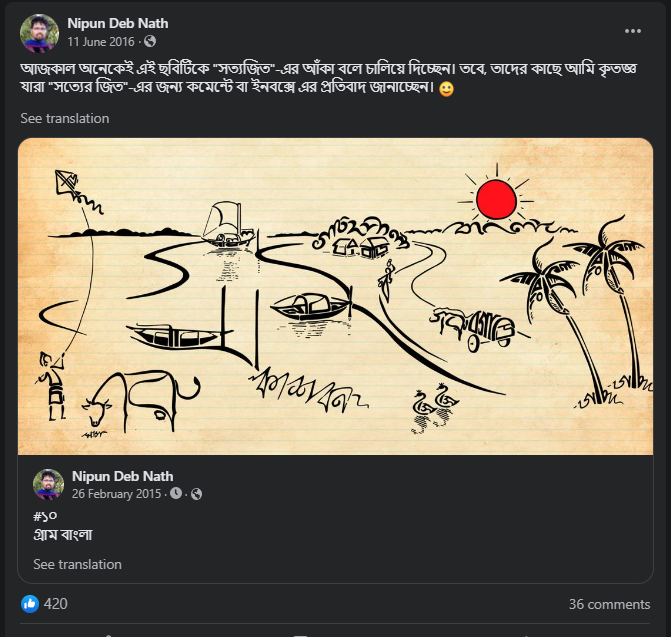Expand the 36 comments
The image size is (671, 637).
(609, 604)
